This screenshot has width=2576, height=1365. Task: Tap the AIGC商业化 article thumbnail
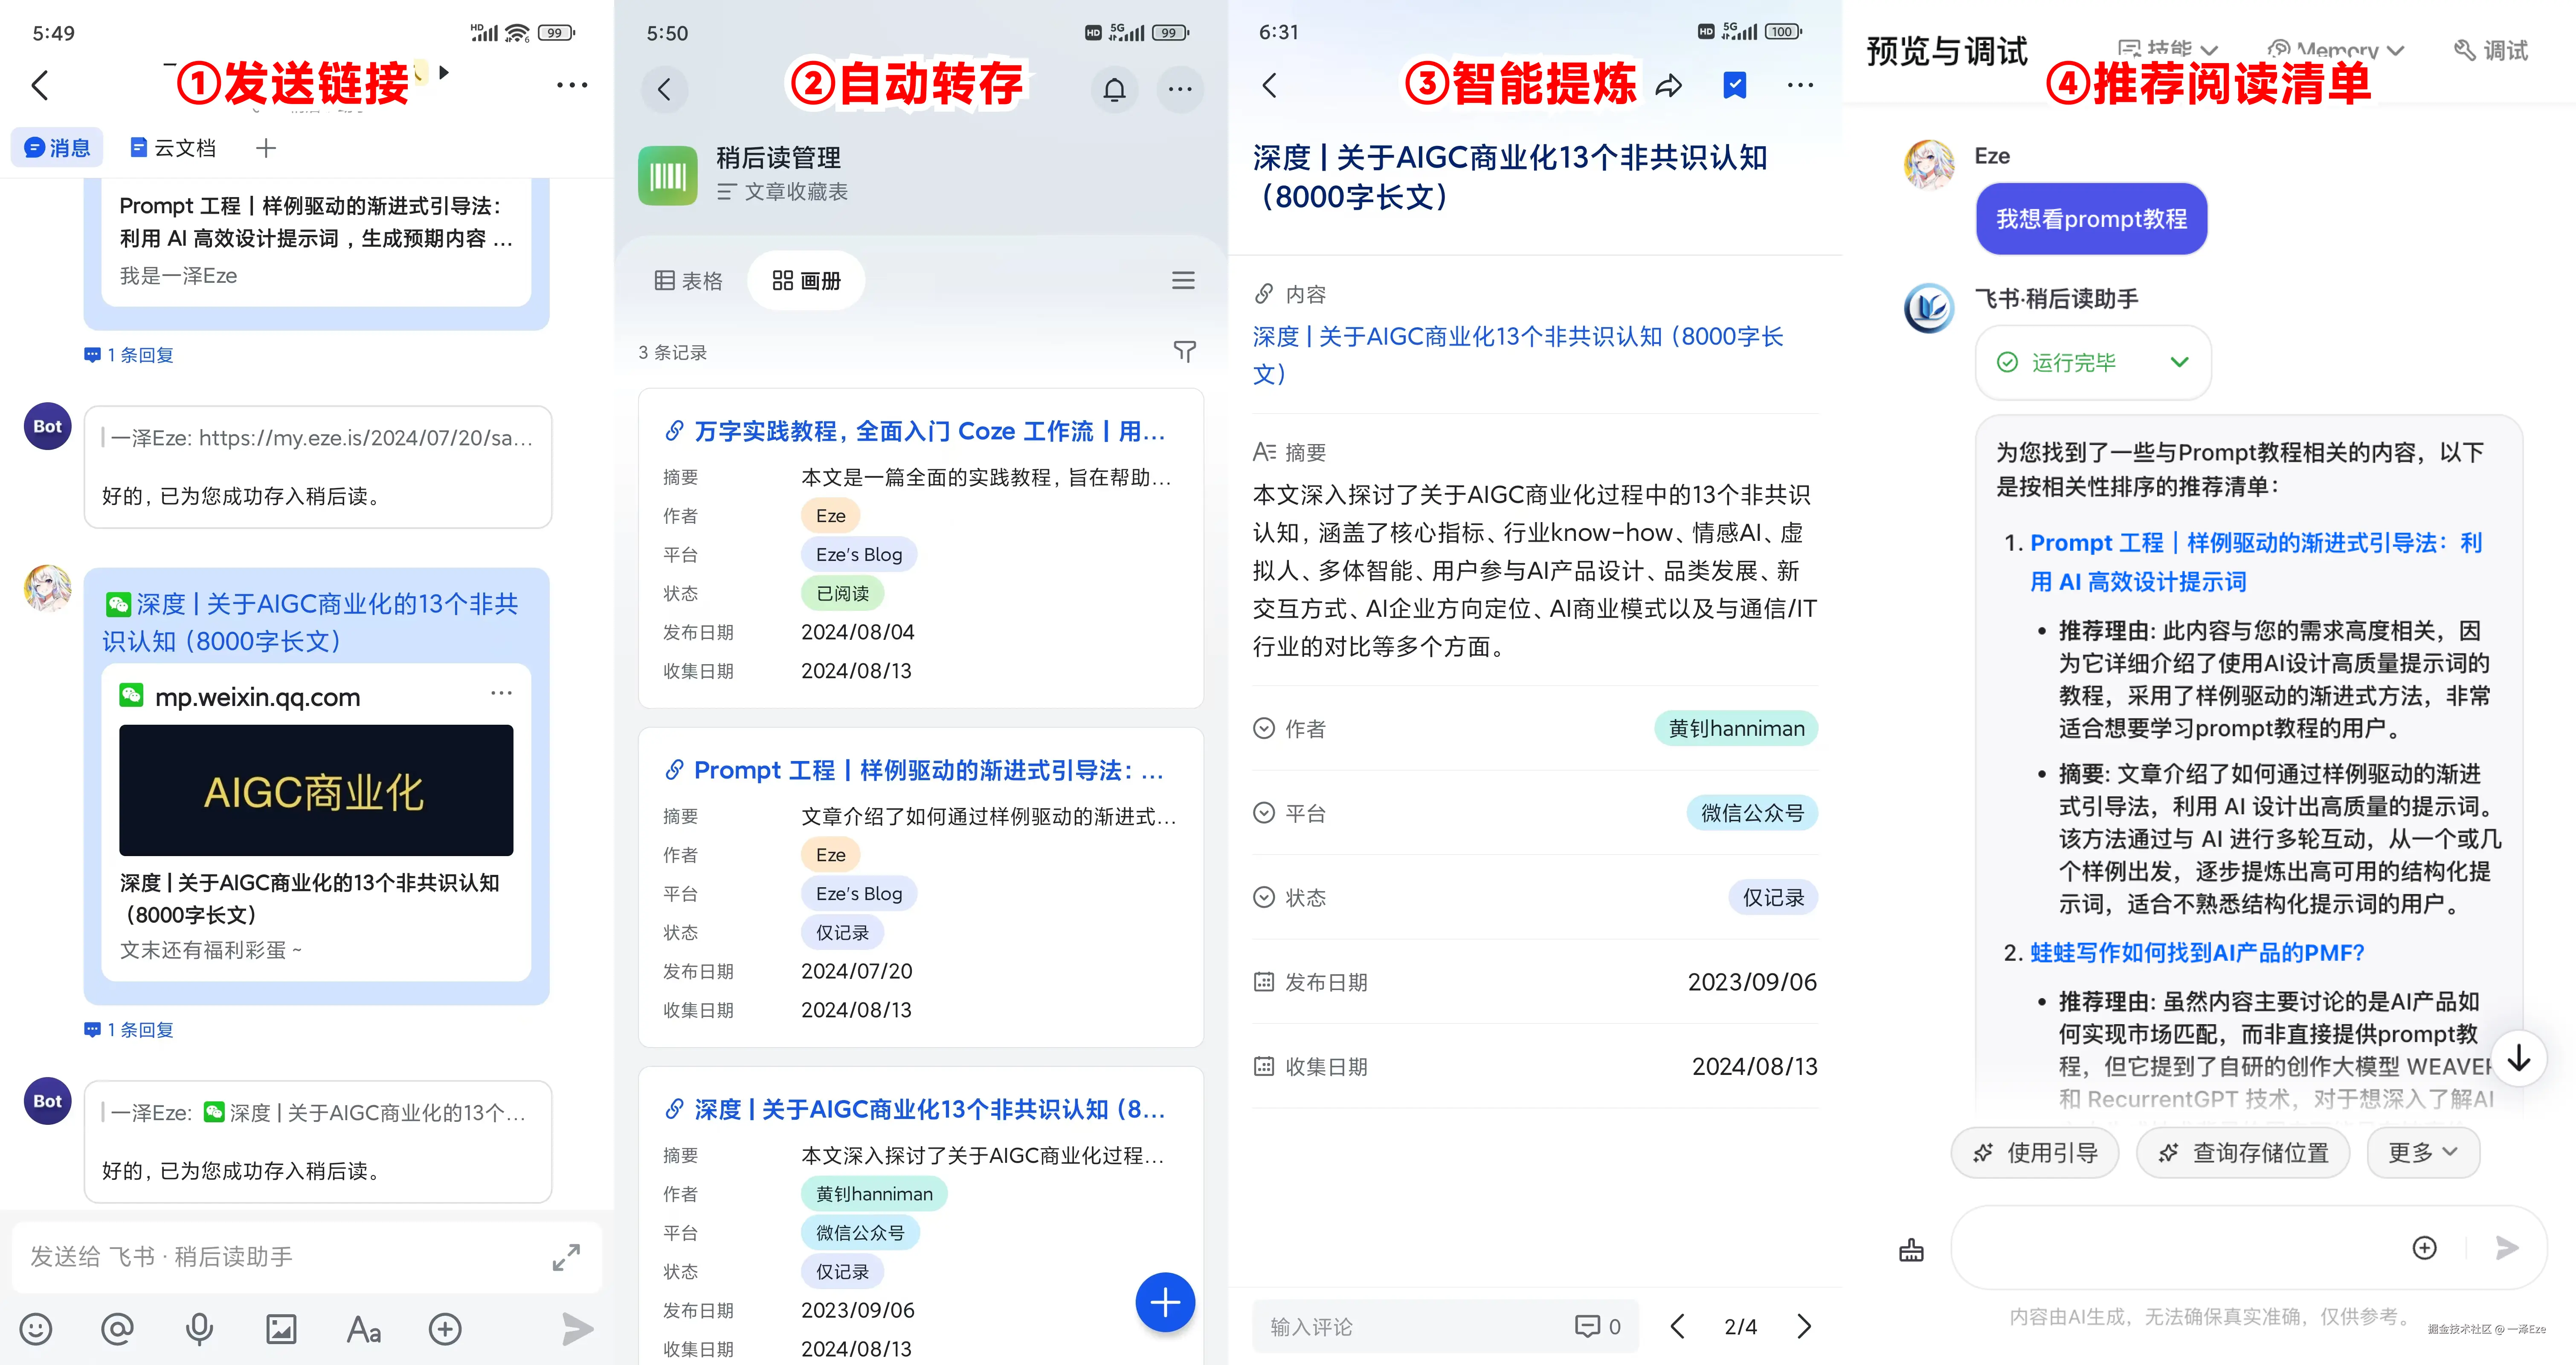(316, 790)
